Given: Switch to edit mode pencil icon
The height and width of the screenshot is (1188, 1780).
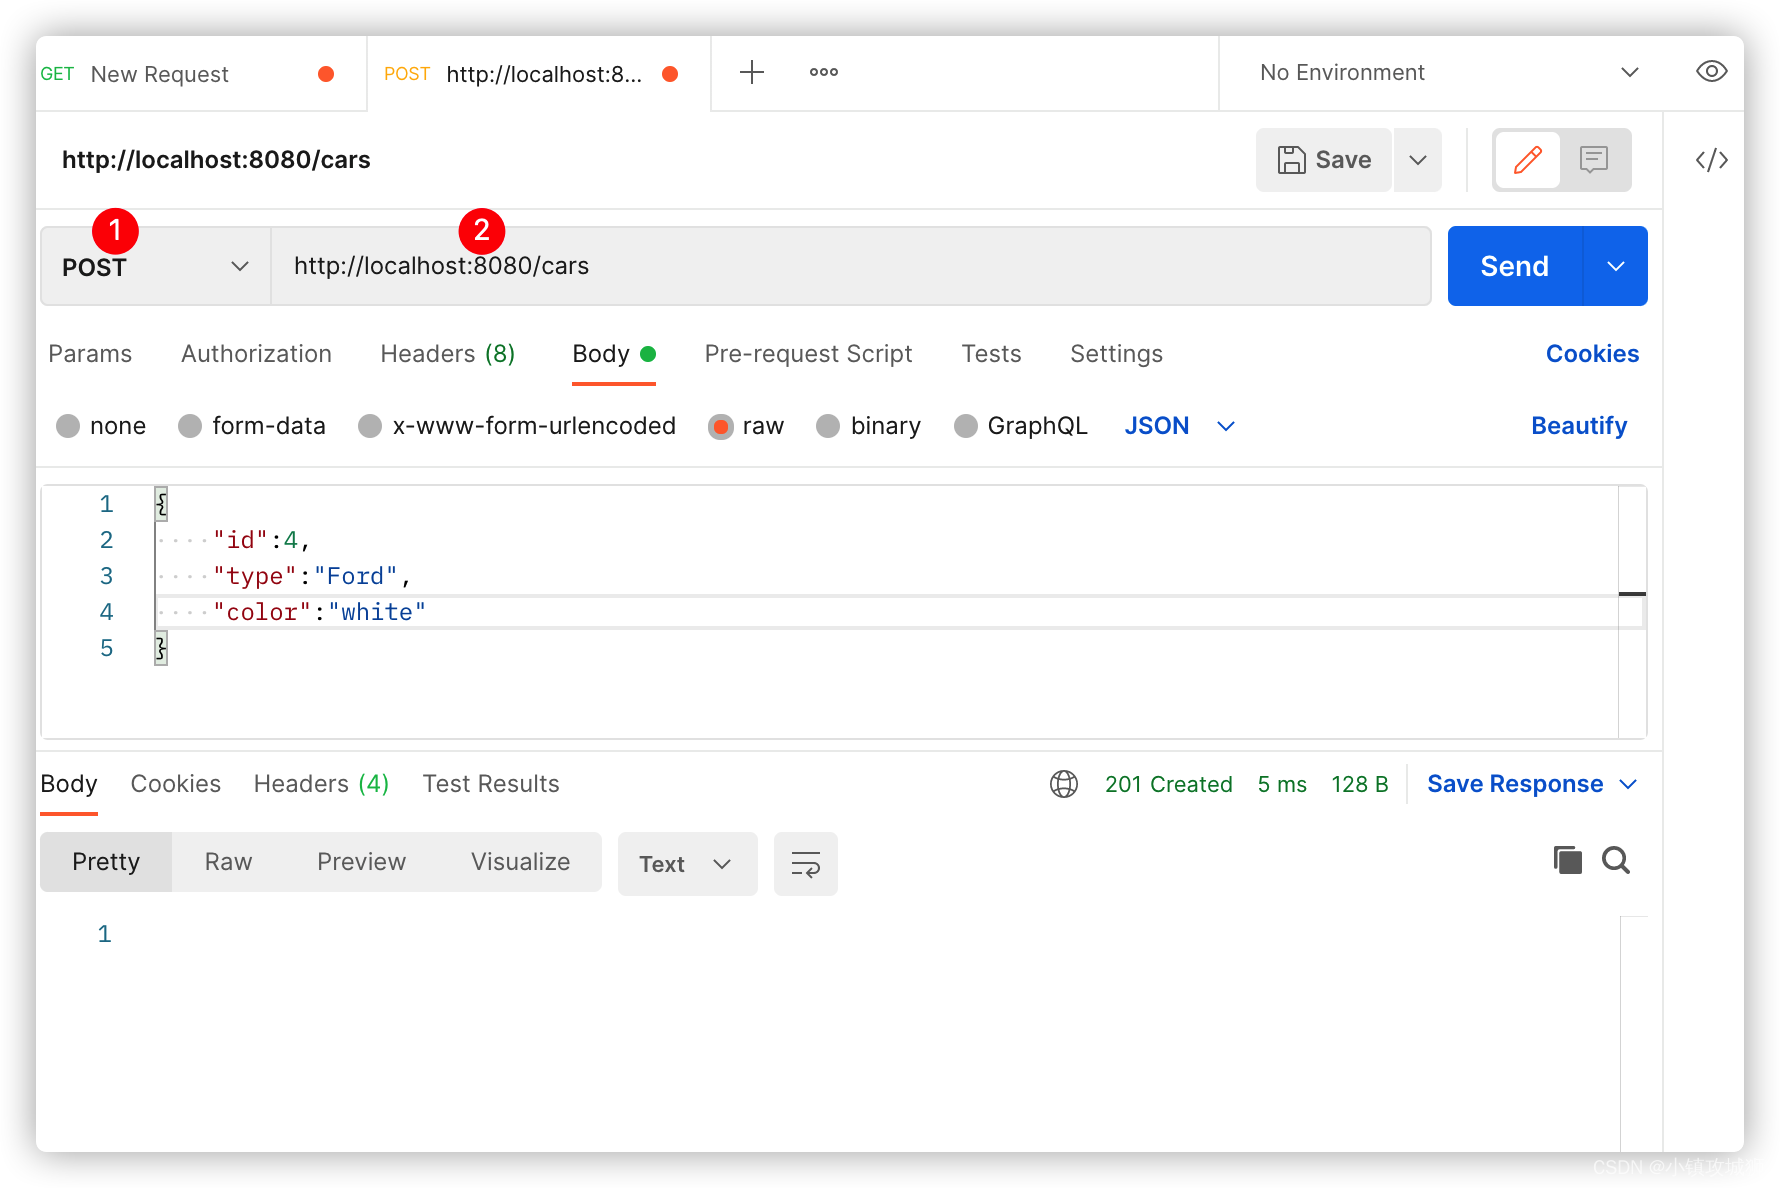Looking at the screenshot, I should click(x=1527, y=160).
